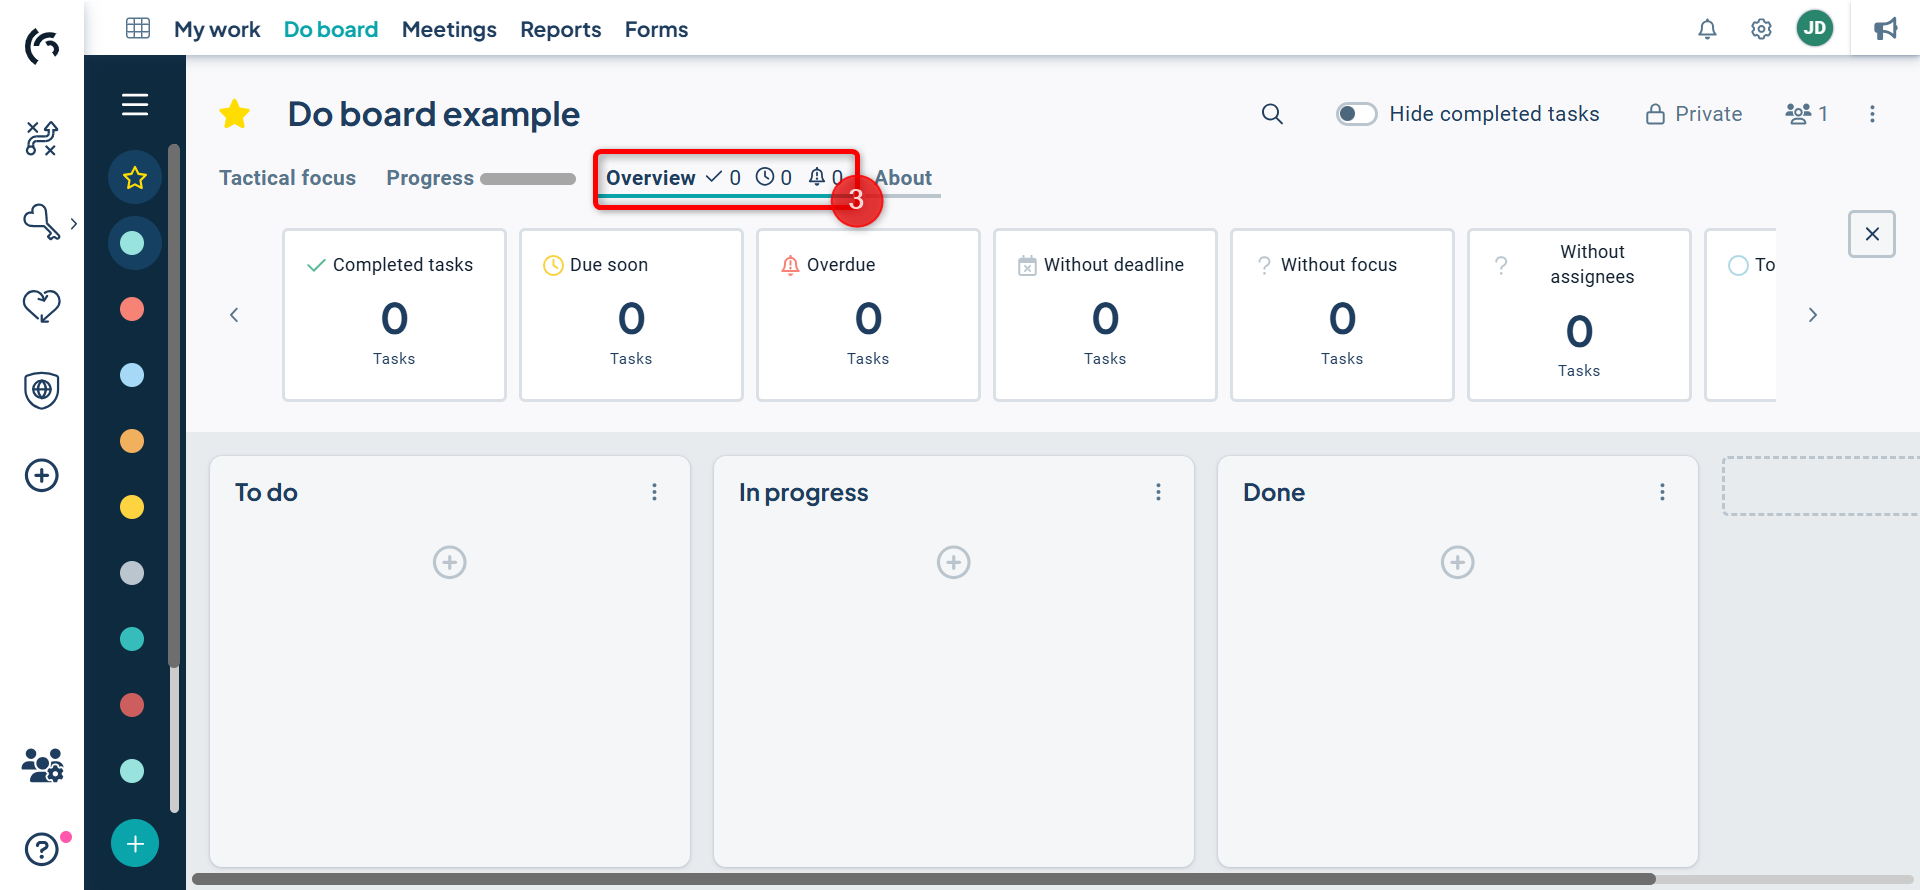Viewport: 1920px width, 890px height.
Task: Open the settings gear icon
Action: 1761,29
